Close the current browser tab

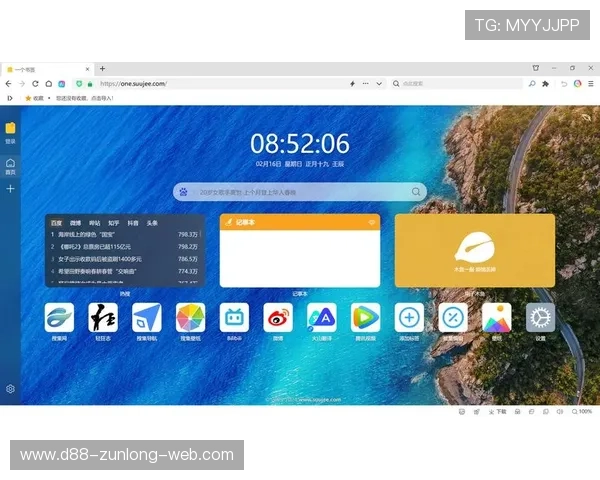pyautogui.click(x=87, y=69)
